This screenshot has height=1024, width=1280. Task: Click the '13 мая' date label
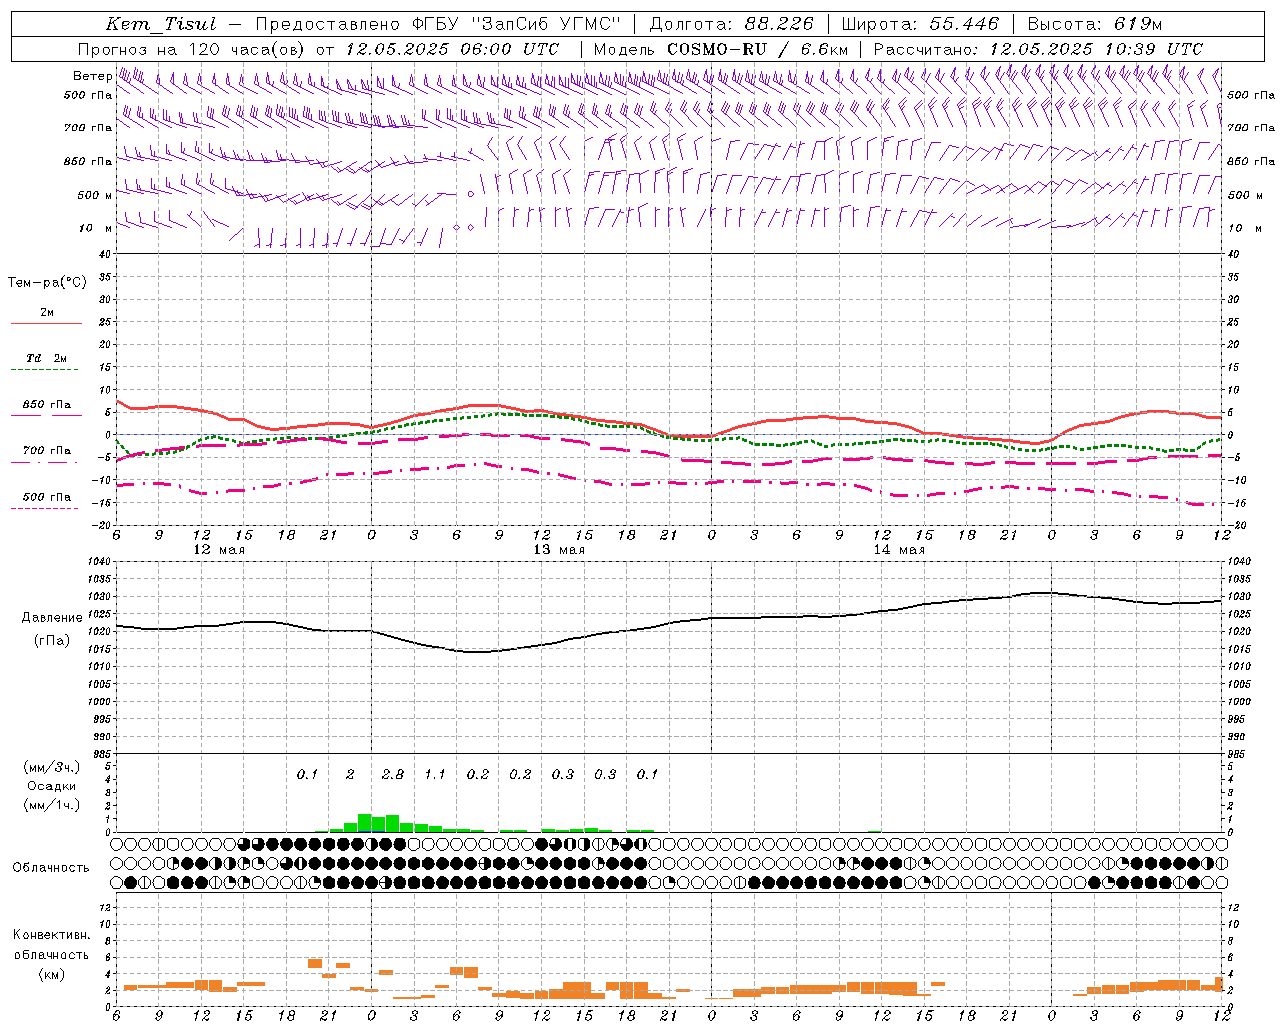559,550
